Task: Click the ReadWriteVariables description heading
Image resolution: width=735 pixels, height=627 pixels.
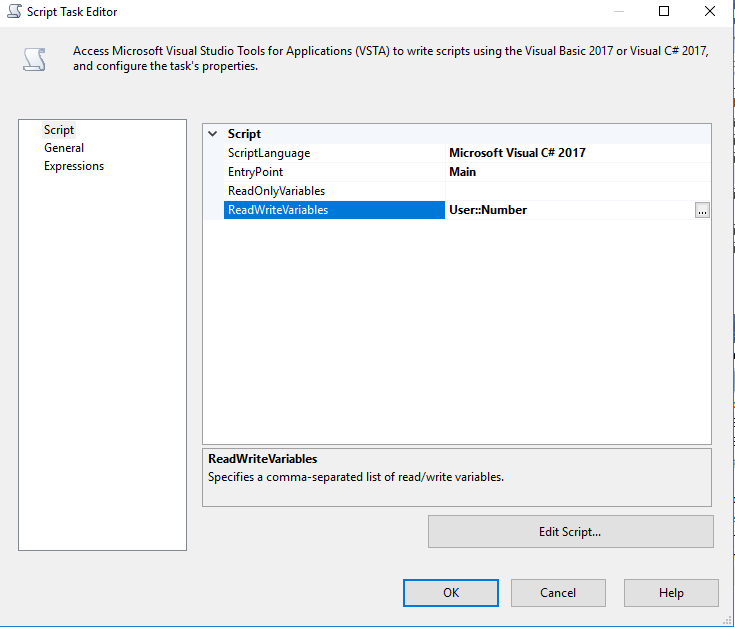Action: click(262, 459)
